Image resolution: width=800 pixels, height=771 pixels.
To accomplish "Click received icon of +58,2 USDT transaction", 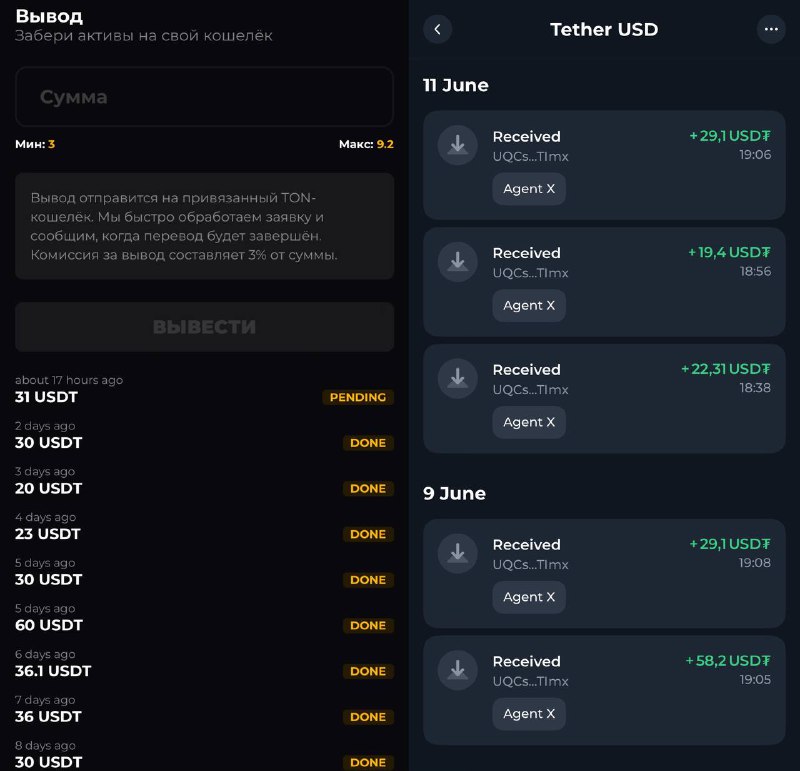I will pyautogui.click(x=458, y=670).
